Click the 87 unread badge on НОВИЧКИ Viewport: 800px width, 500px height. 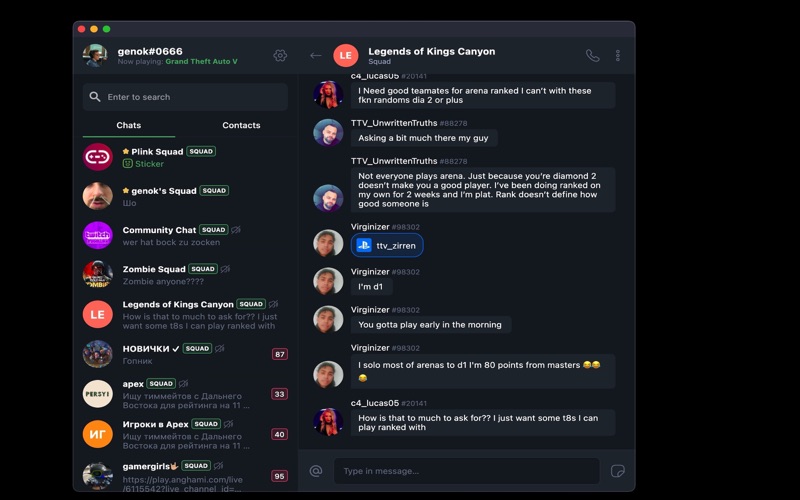click(x=280, y=354)
